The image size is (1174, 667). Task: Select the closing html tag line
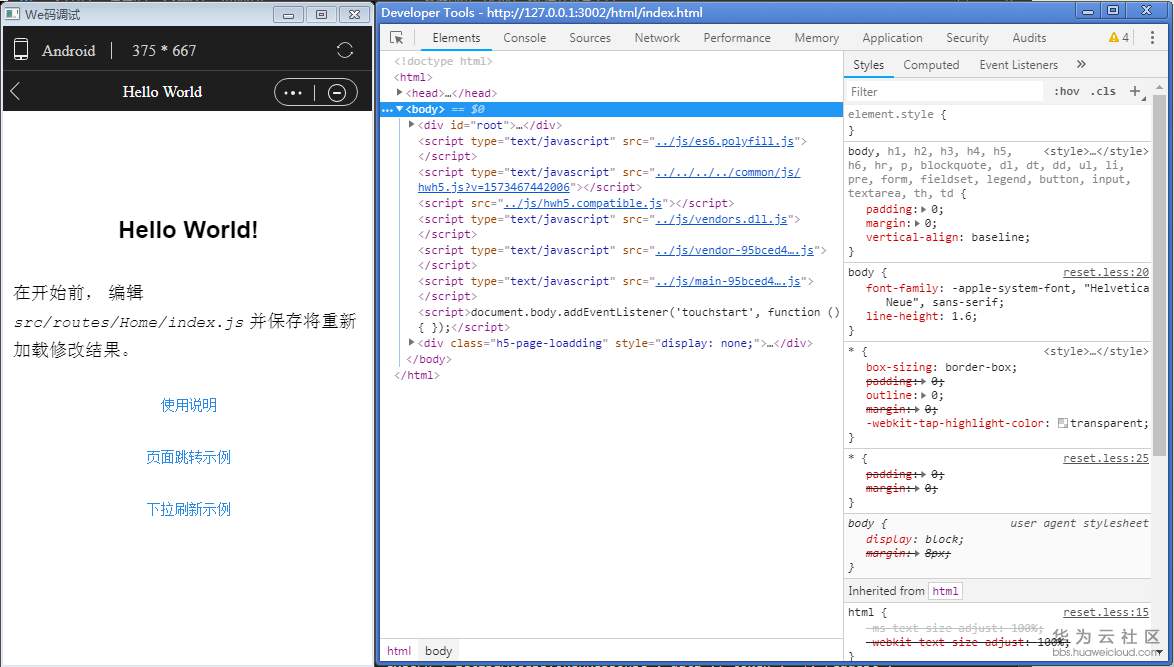coord(416,375)
